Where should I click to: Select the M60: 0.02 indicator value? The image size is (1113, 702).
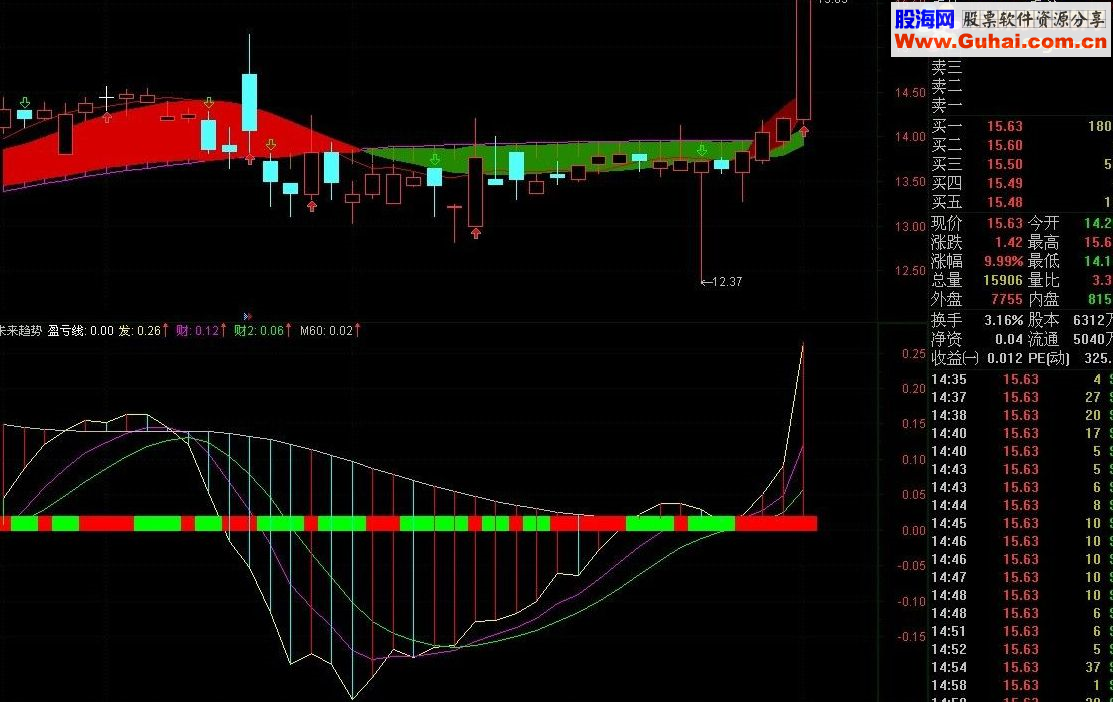tap(327, 331)
